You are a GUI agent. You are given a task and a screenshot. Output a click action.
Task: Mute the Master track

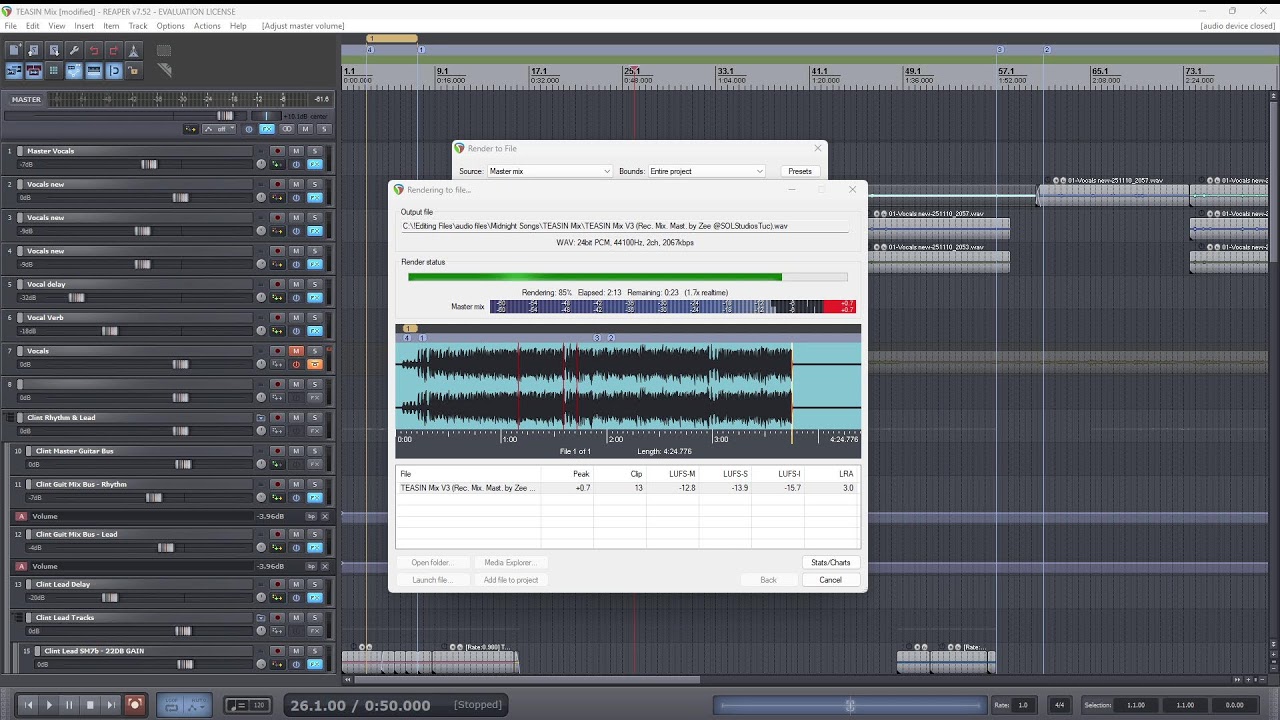[x=306, y=129]
